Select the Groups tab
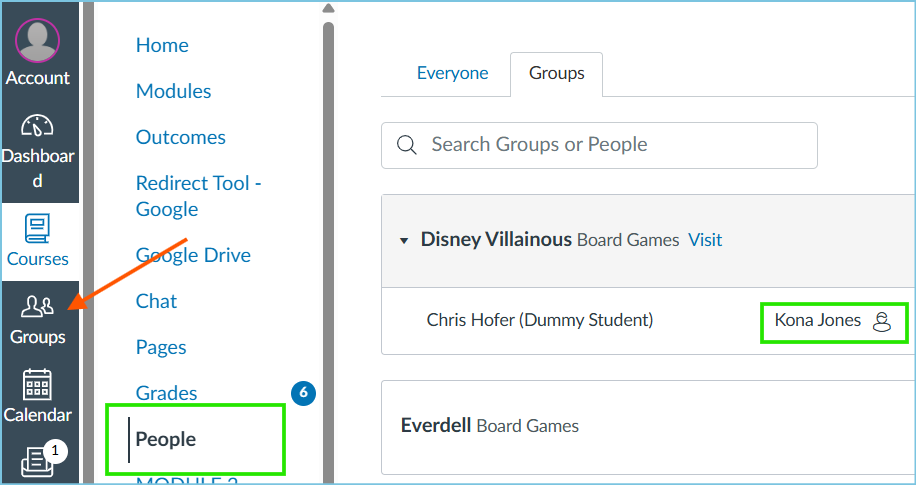The width and height of the screenshot is (916, 485). (x=556, y=73)
